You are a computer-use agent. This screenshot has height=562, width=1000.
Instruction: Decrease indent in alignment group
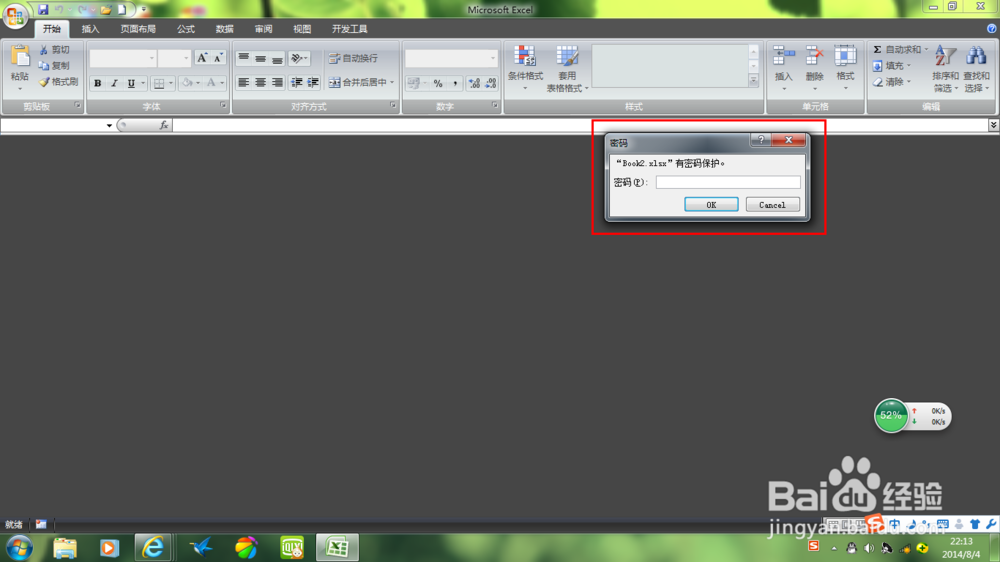click(297, 82)
